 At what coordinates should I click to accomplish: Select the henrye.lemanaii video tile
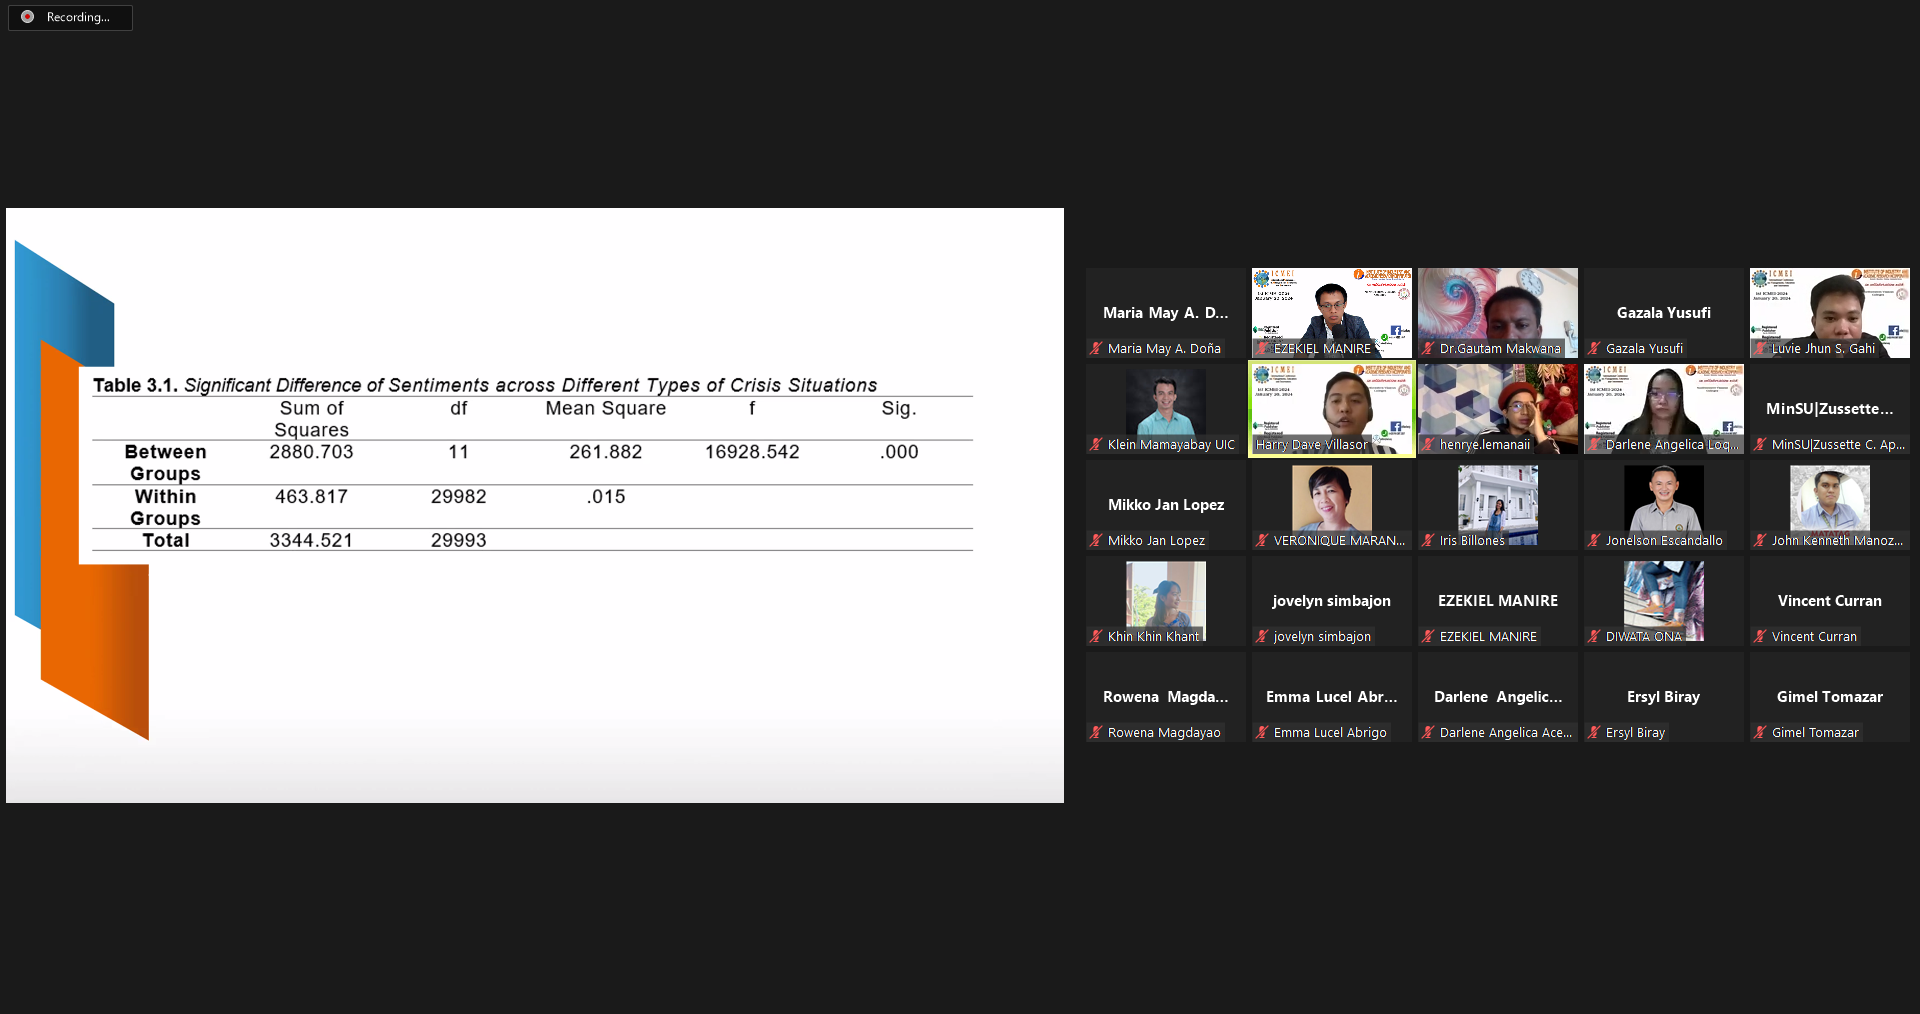[1497, 408]
